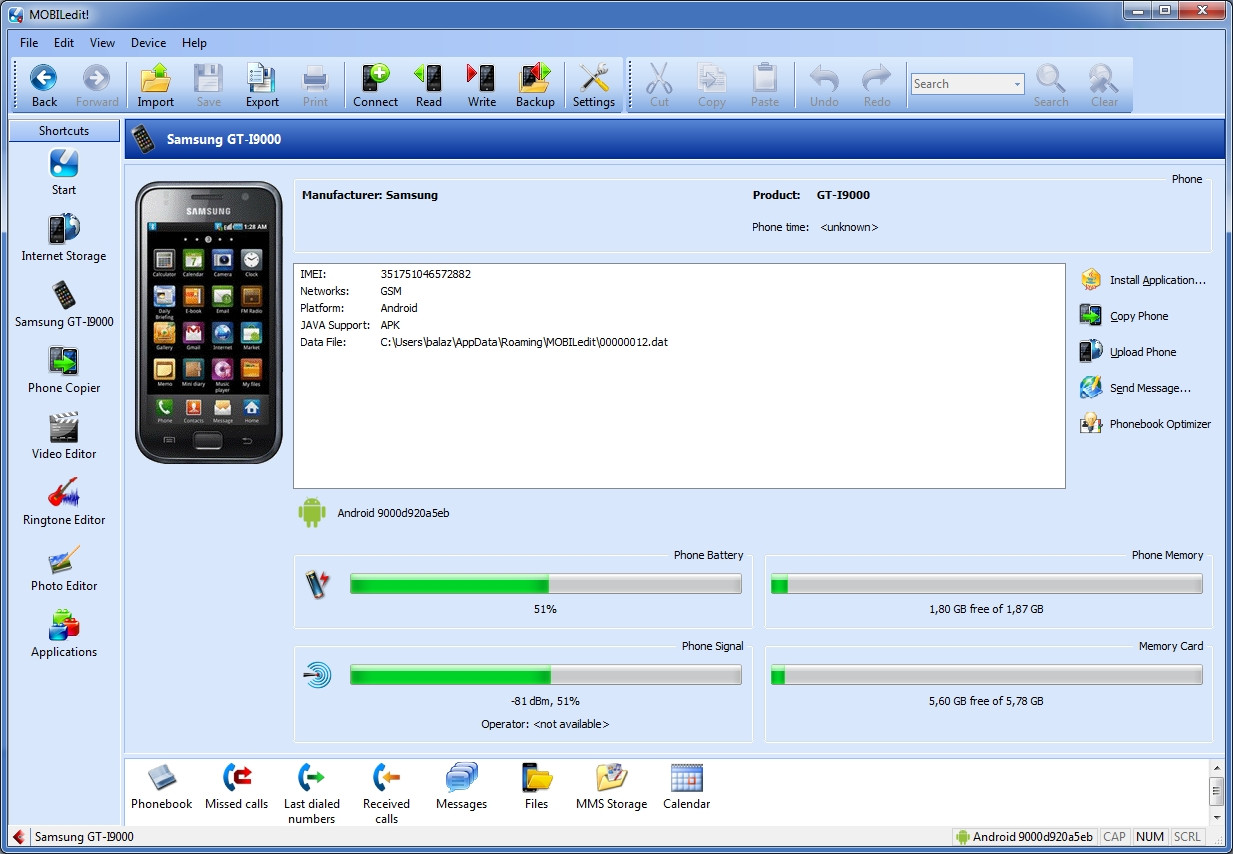This screenshot has width=1233, height=854.
Task: Click the Search magnifier icon
Action: [1051, 85]
